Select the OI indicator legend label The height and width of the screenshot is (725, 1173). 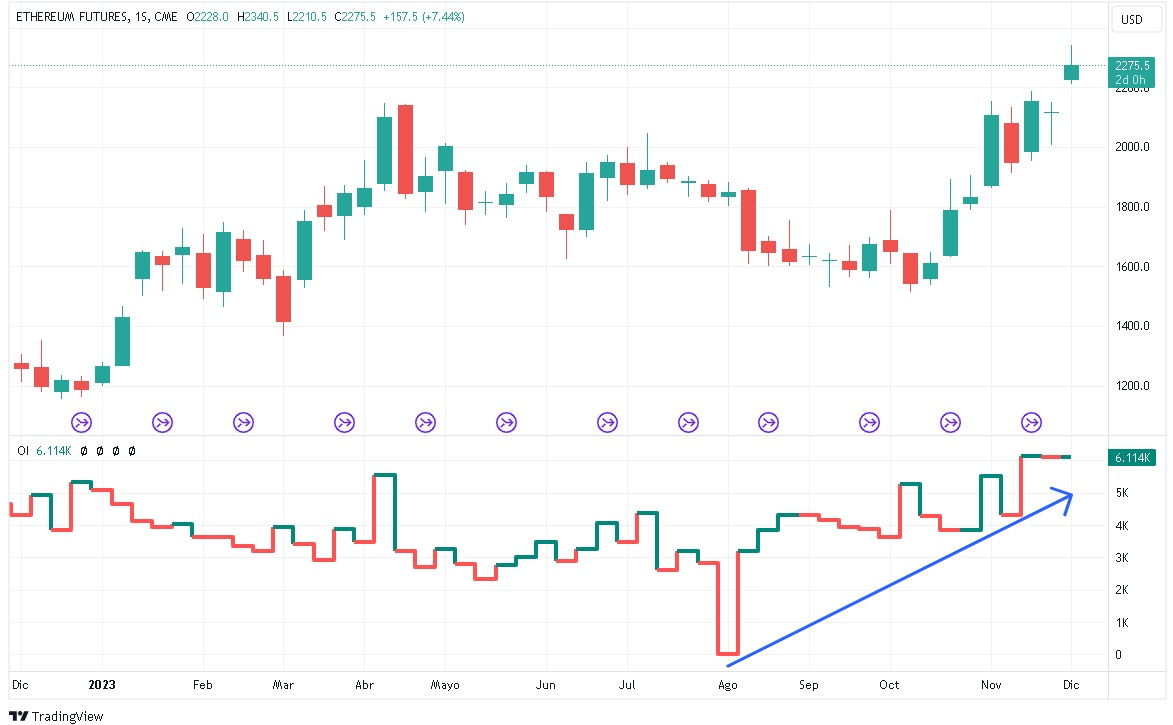coord(22,451)
